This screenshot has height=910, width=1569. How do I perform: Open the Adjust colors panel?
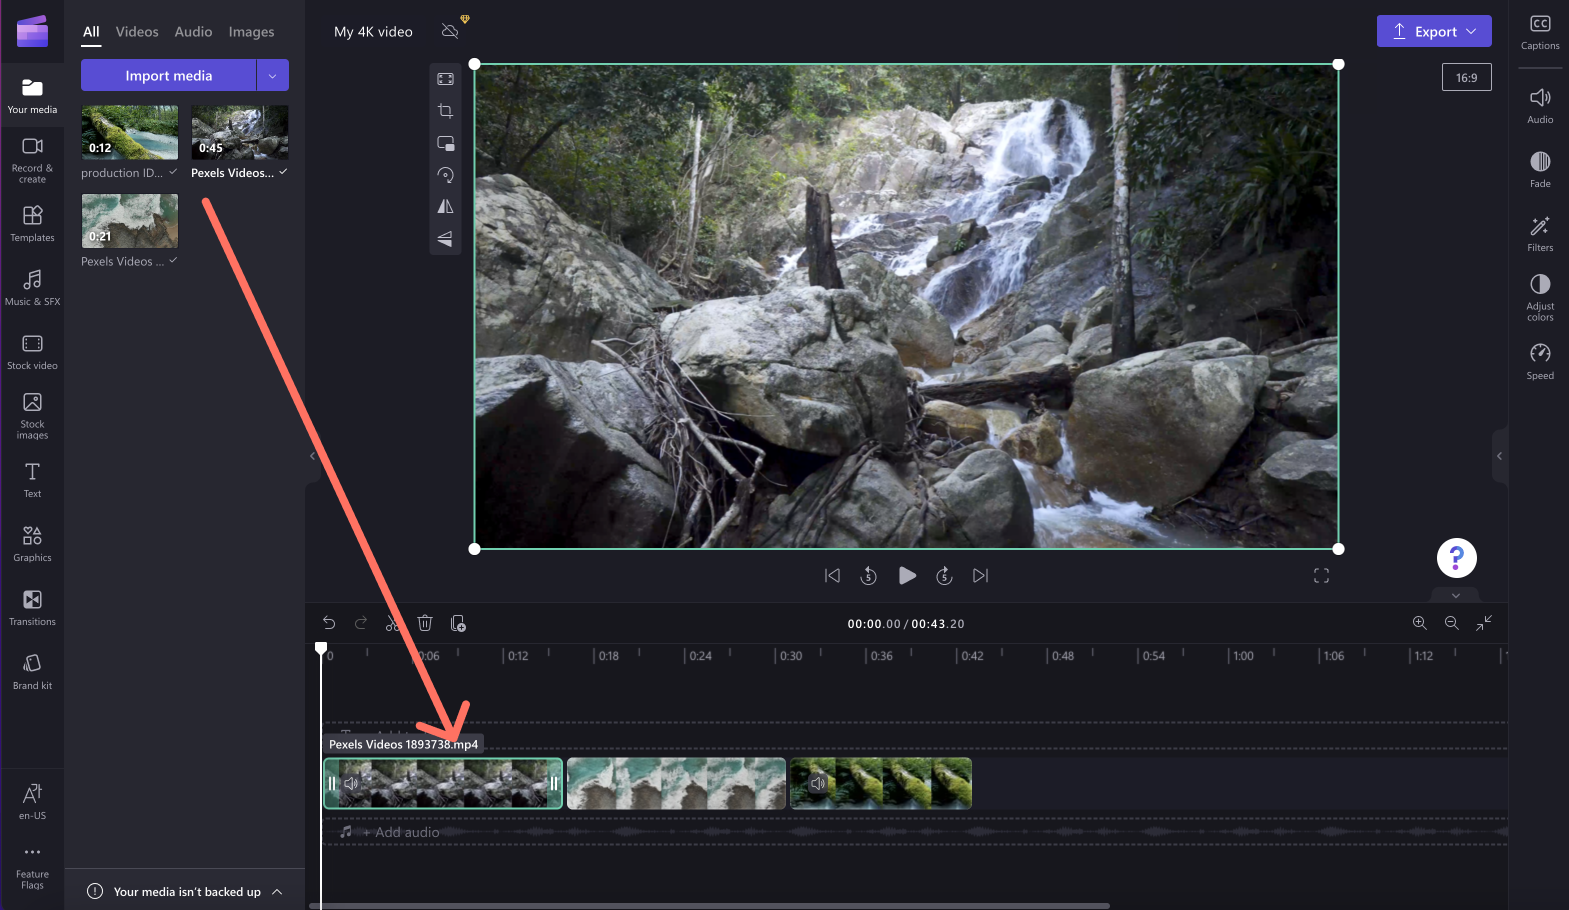point(1540,297)
